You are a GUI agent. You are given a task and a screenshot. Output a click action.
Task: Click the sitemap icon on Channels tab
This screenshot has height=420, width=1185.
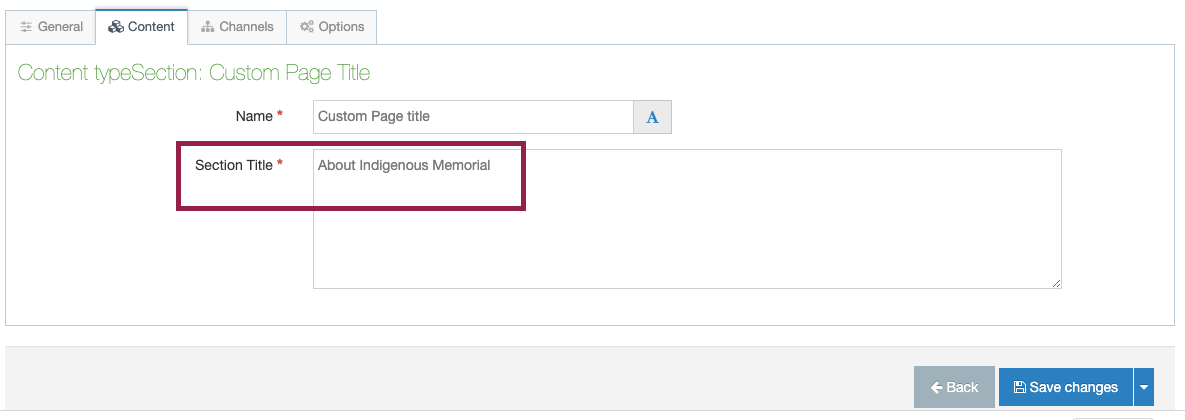click(x=208, y=26)
